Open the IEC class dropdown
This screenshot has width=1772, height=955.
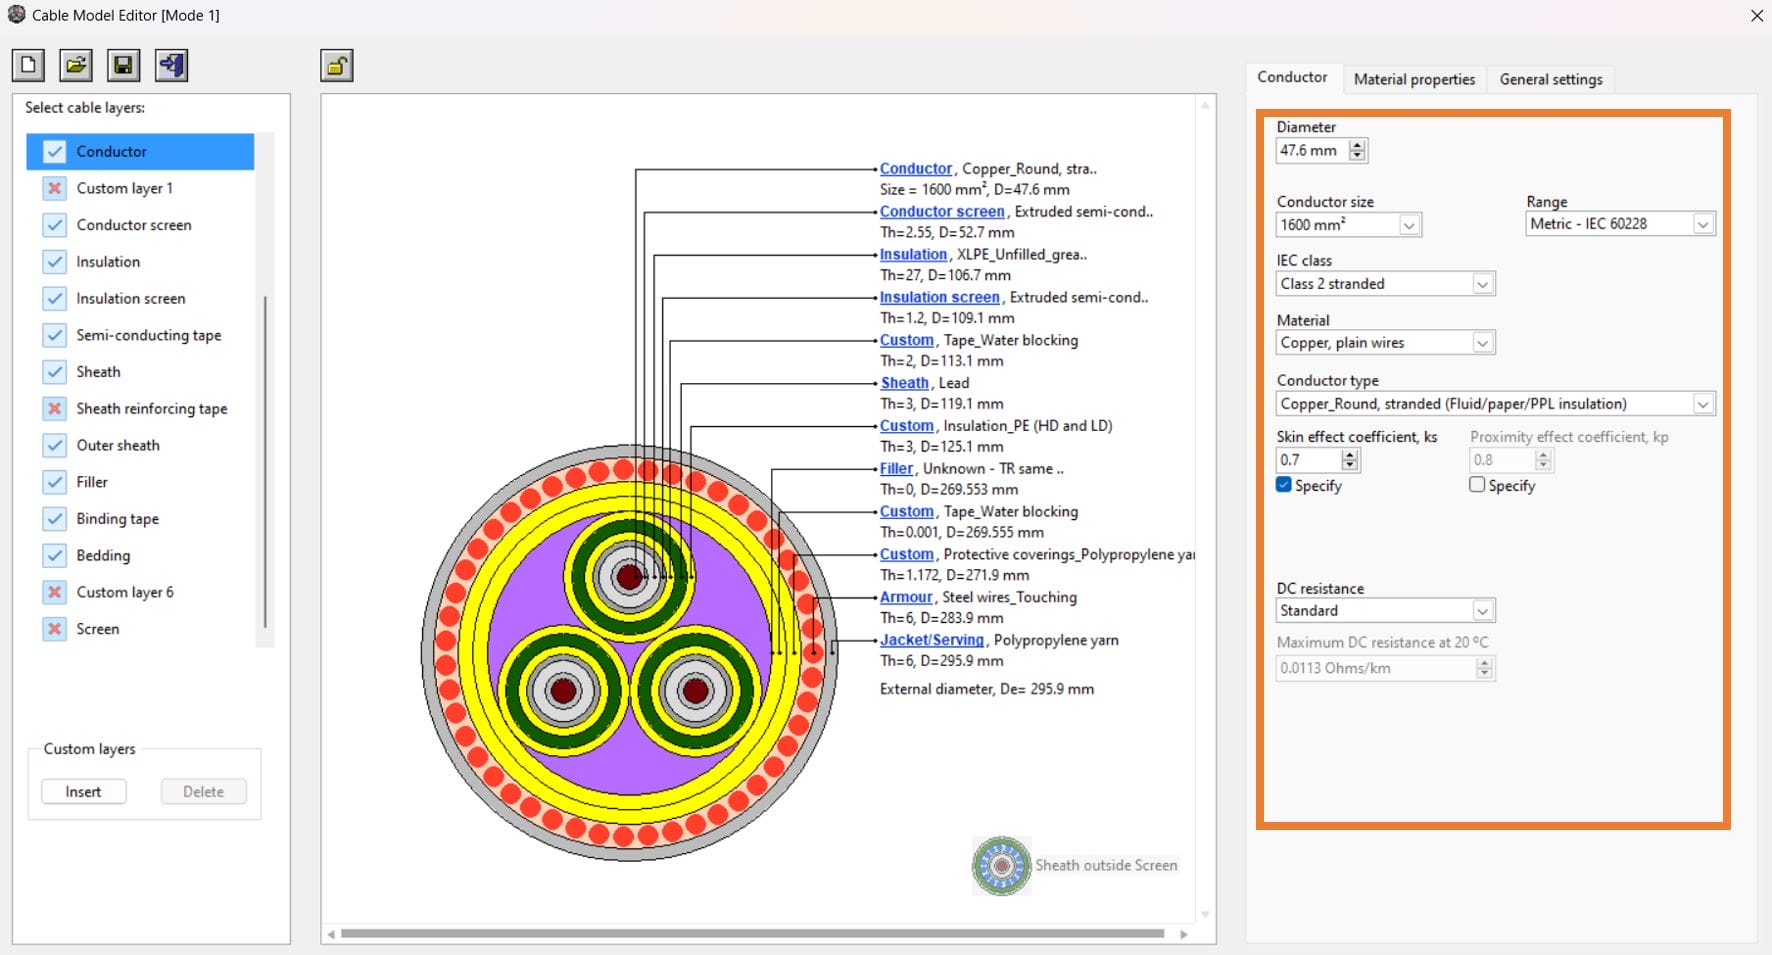click(1482, 284)
